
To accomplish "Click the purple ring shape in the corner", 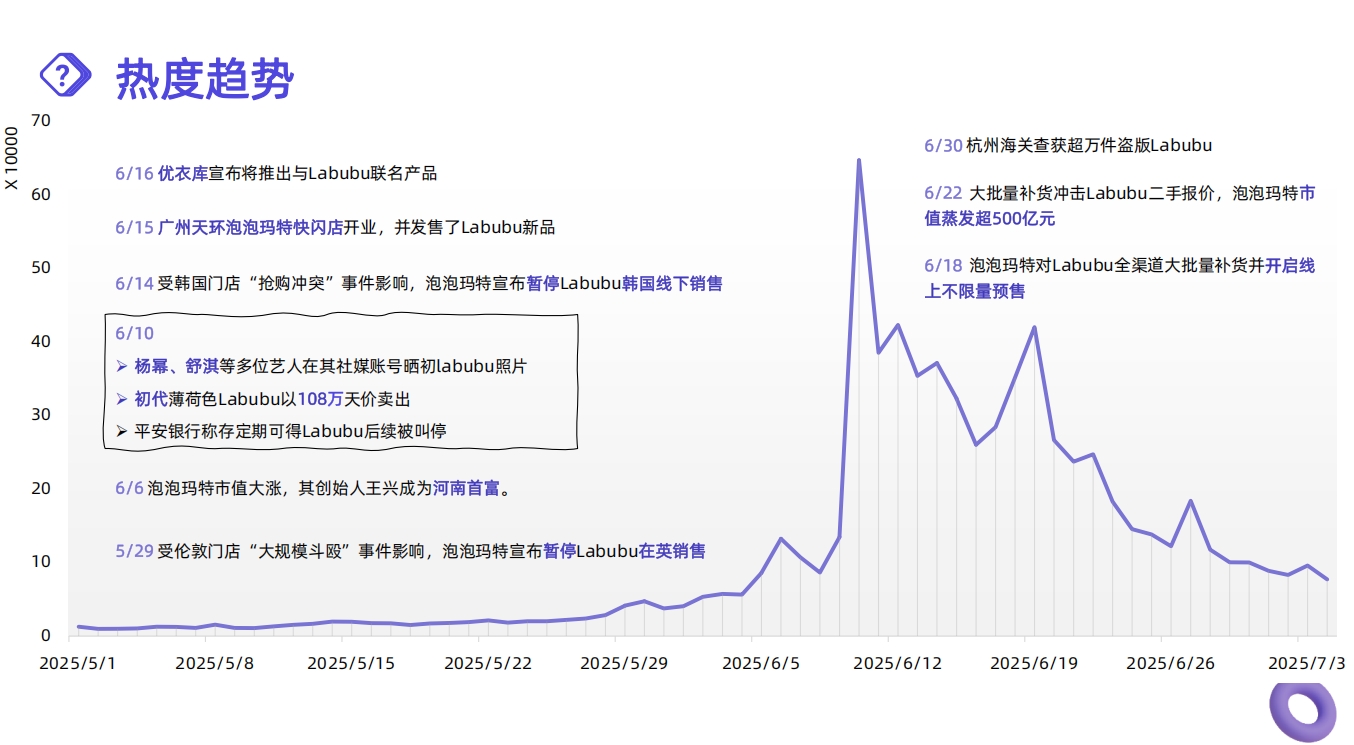I will pos(1302,713).
